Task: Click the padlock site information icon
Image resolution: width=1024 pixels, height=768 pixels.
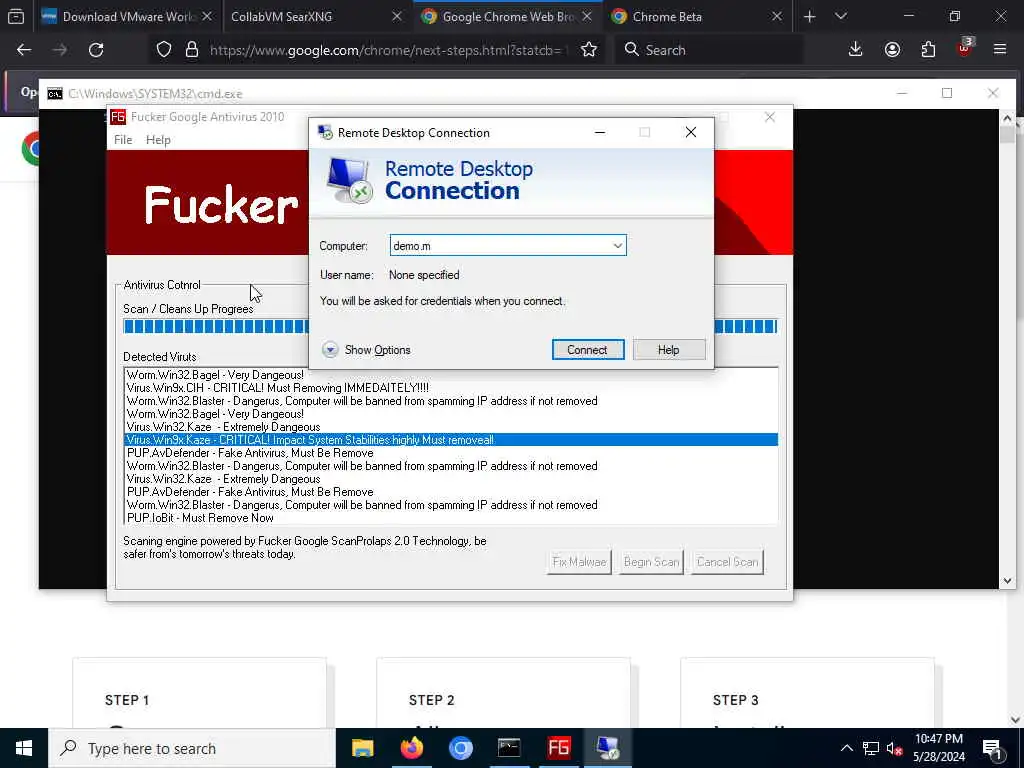Action: (191, 50)
